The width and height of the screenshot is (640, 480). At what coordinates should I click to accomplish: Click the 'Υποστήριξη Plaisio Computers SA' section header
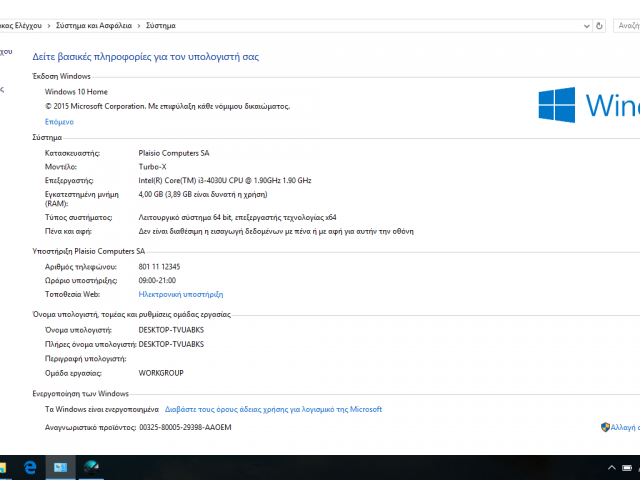pos(89,251)
